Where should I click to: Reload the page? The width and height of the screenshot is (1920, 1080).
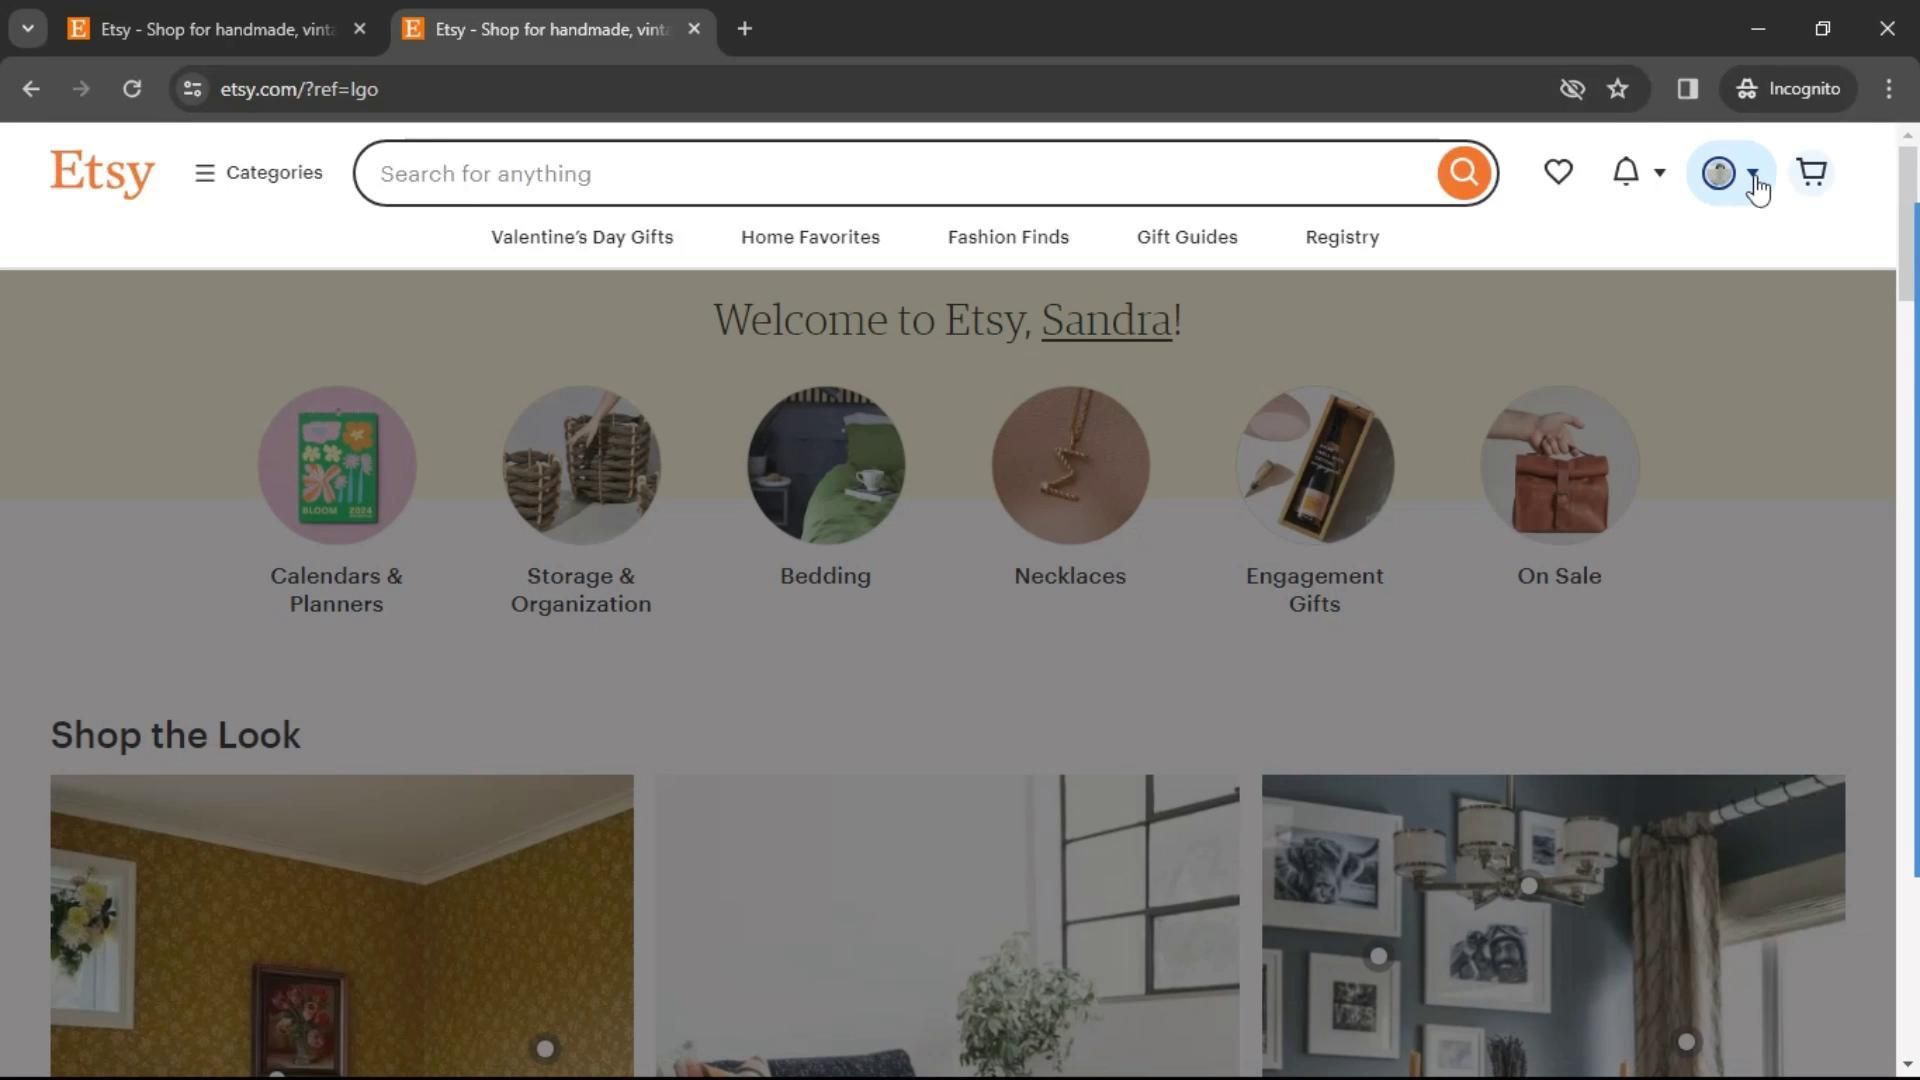(x=132, y=89)
